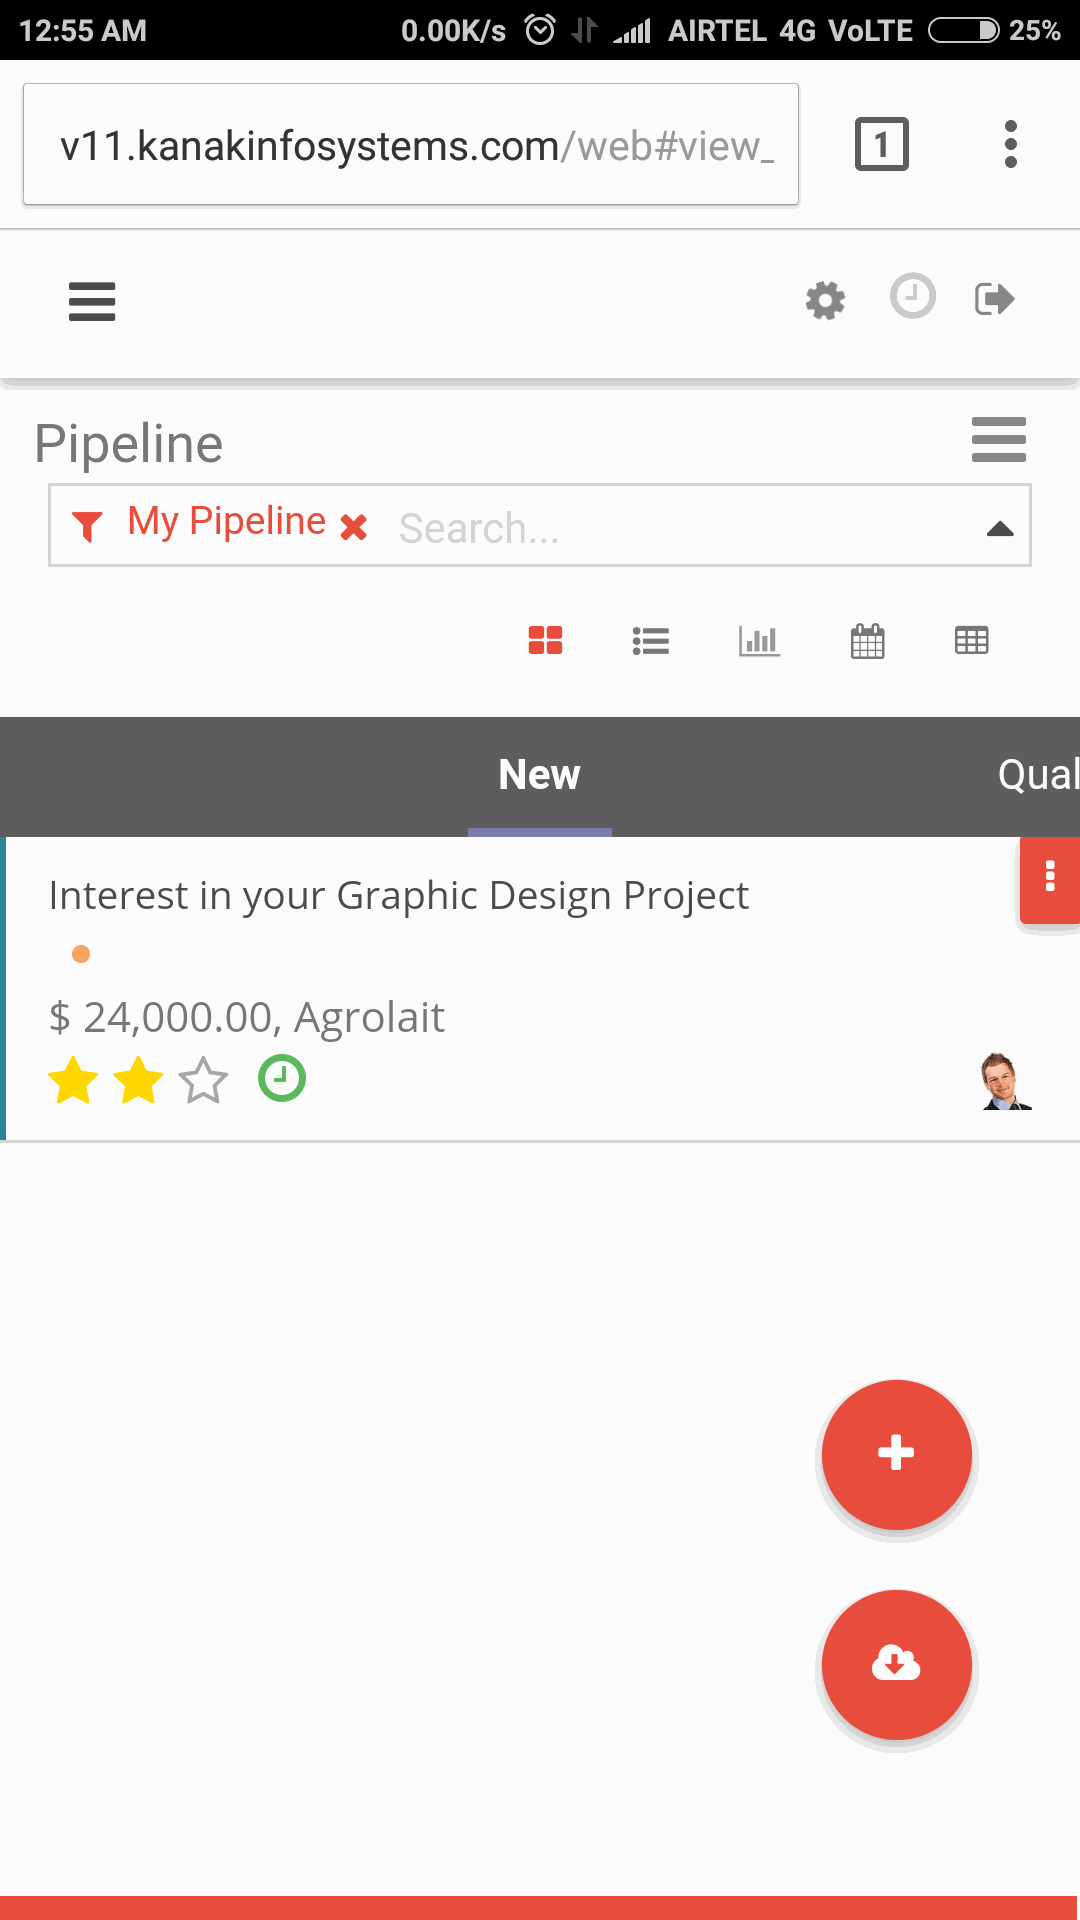
Task: Switch to Pivot table view
Action: (972, 640)
